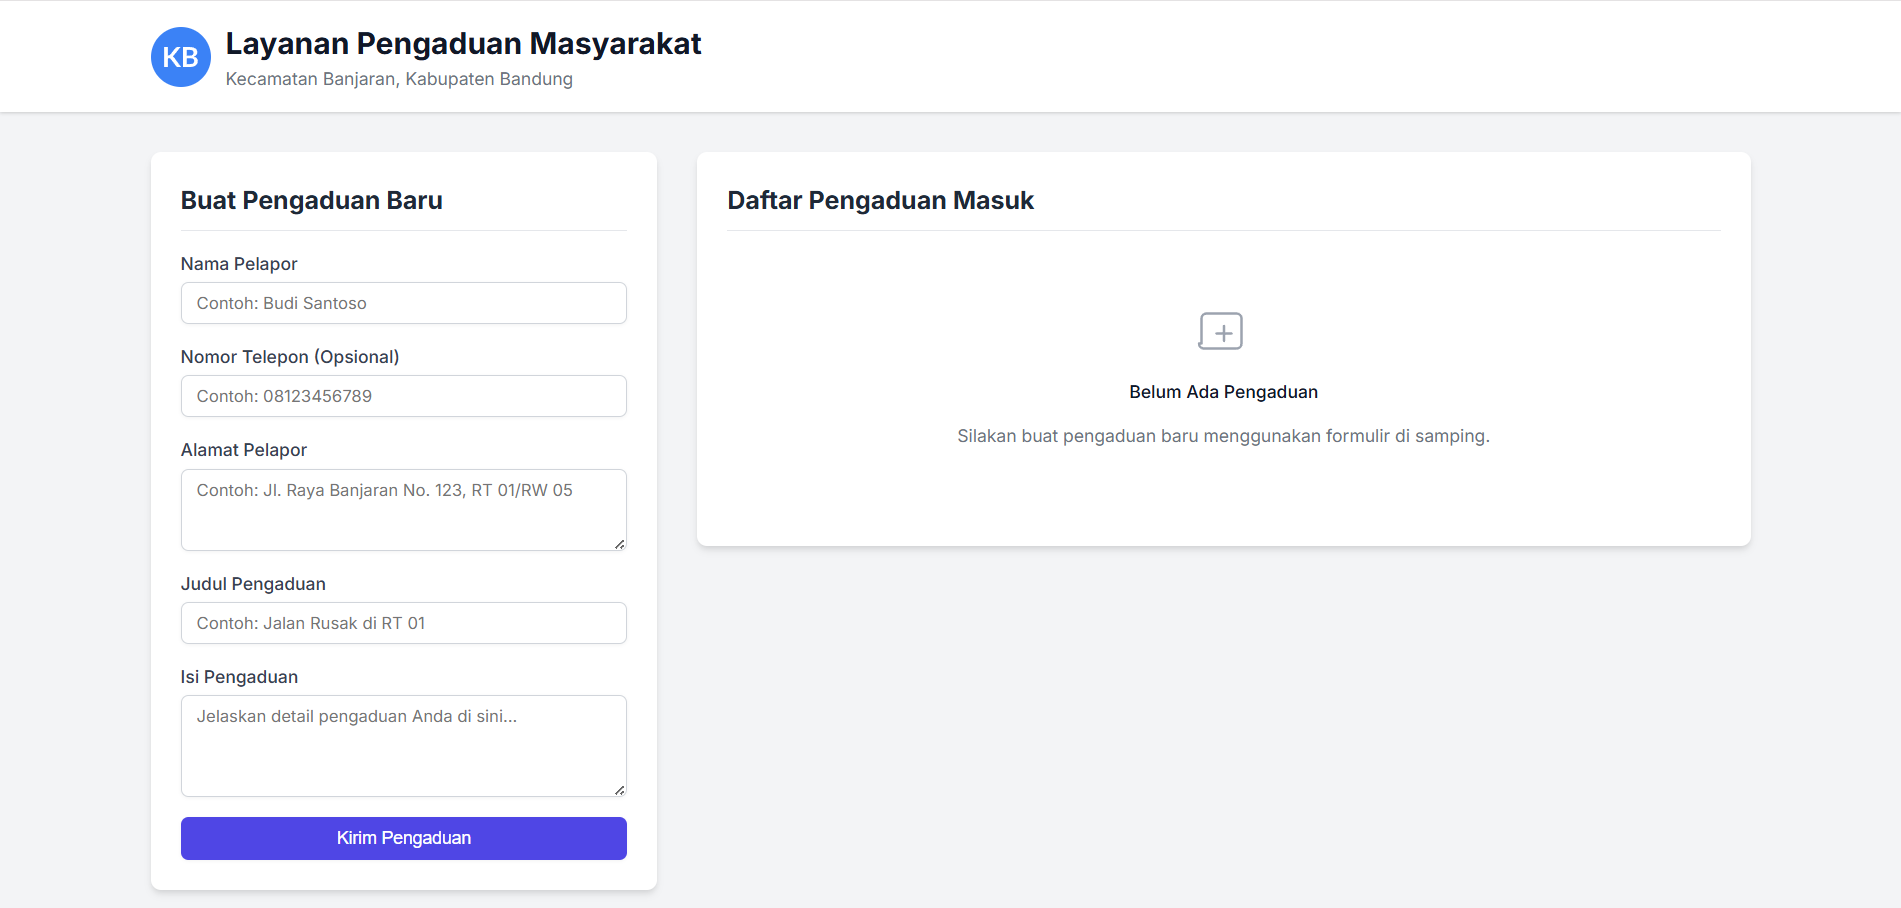The image size is (1901, 908).
Task: Click the Nama Pelapor field label
Action: [x=238, y=264]
